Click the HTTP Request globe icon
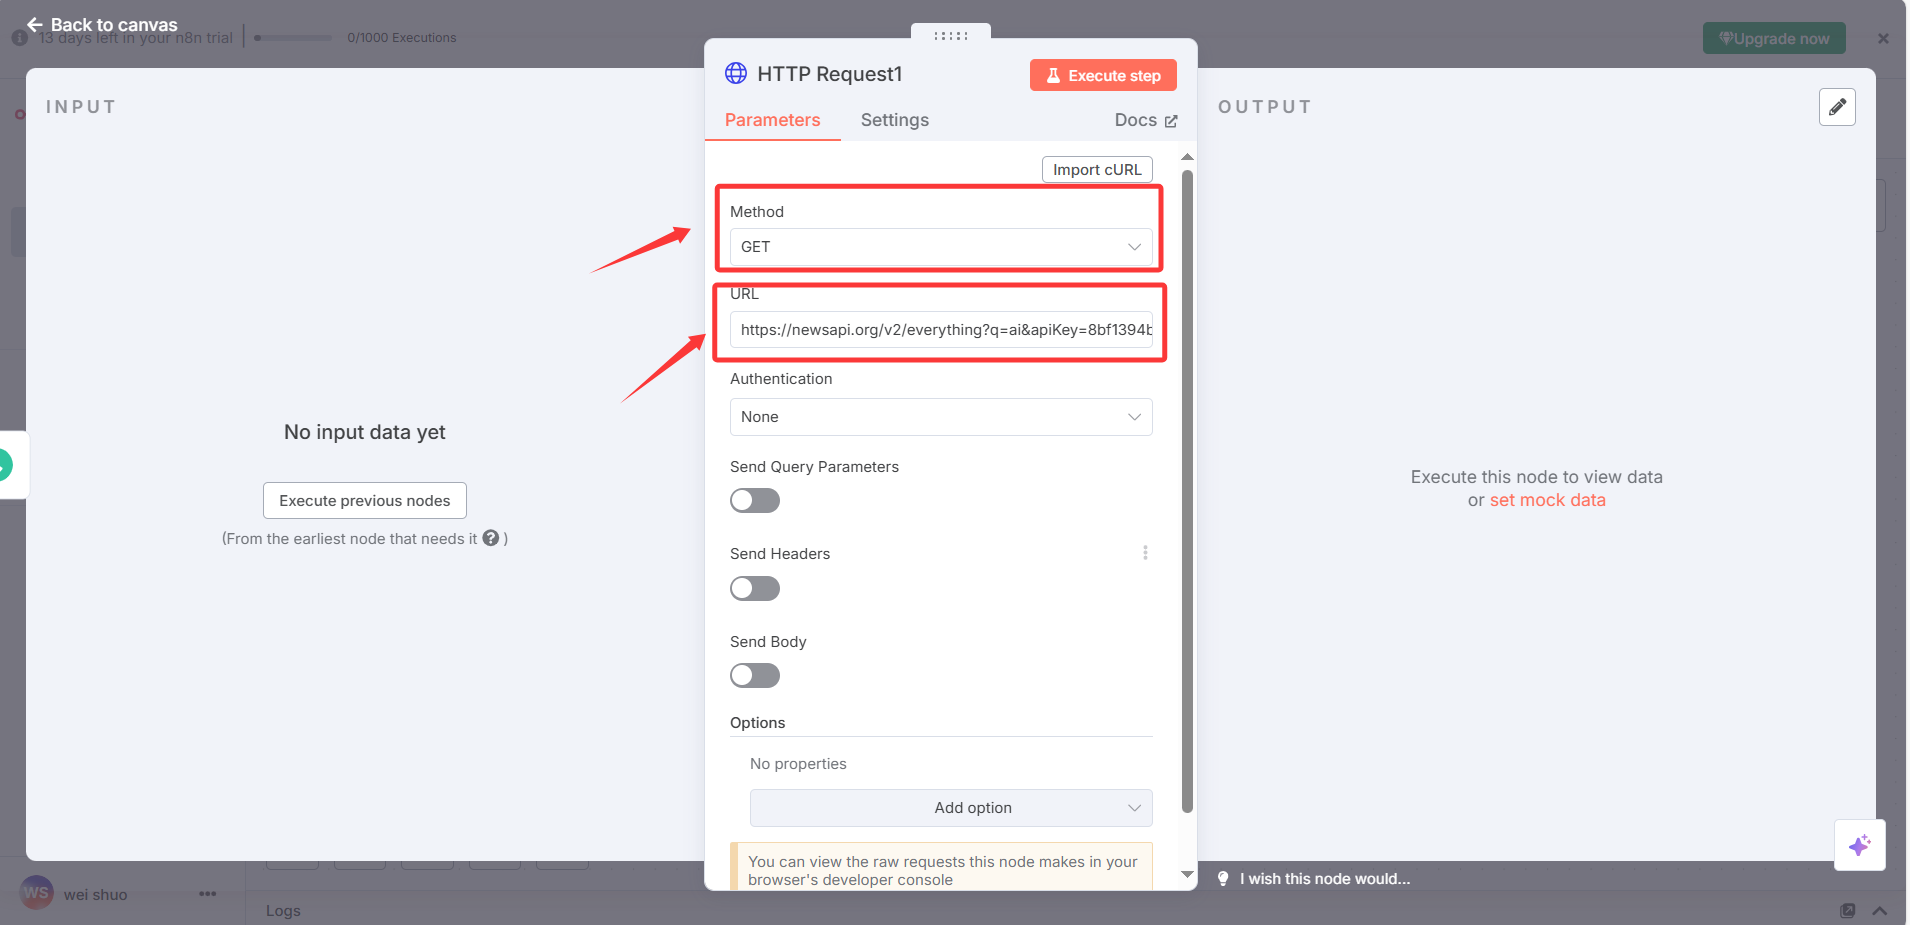1910x925 pixels. click(x=736, y=73)
